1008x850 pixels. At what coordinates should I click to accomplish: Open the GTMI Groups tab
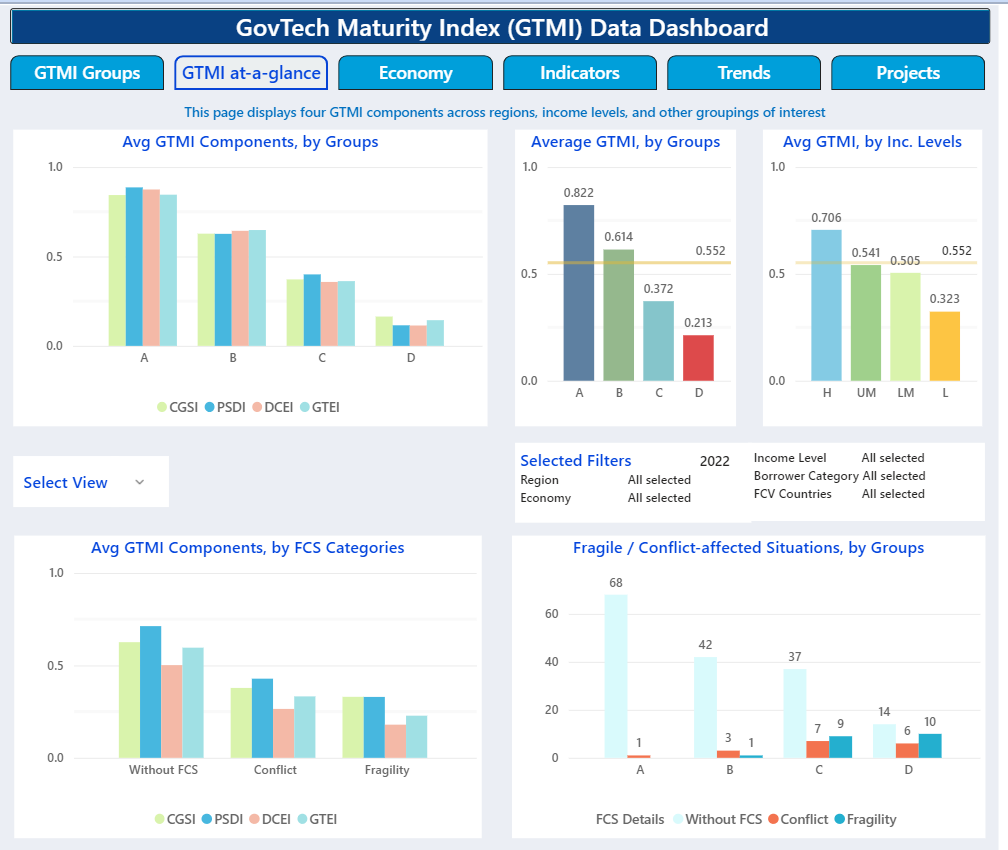pyautogui.click(x=87, y=73)
